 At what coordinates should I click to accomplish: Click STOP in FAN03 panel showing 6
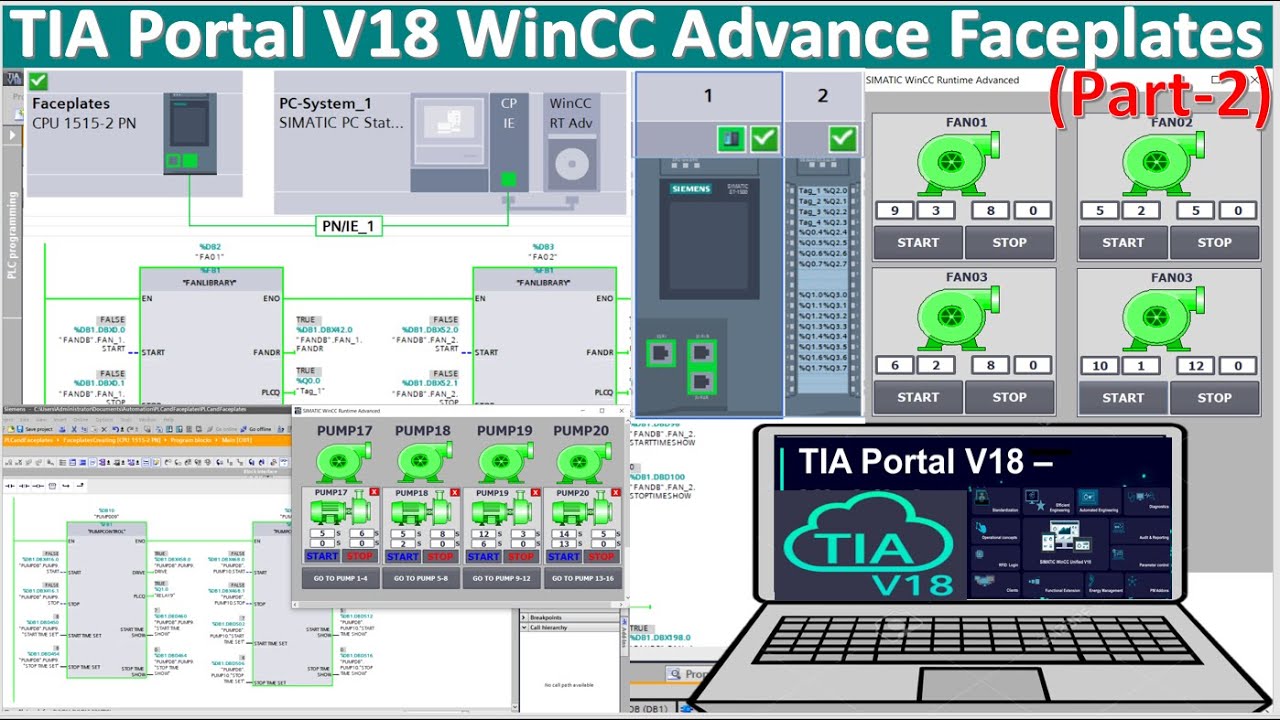click(1009, 397)
